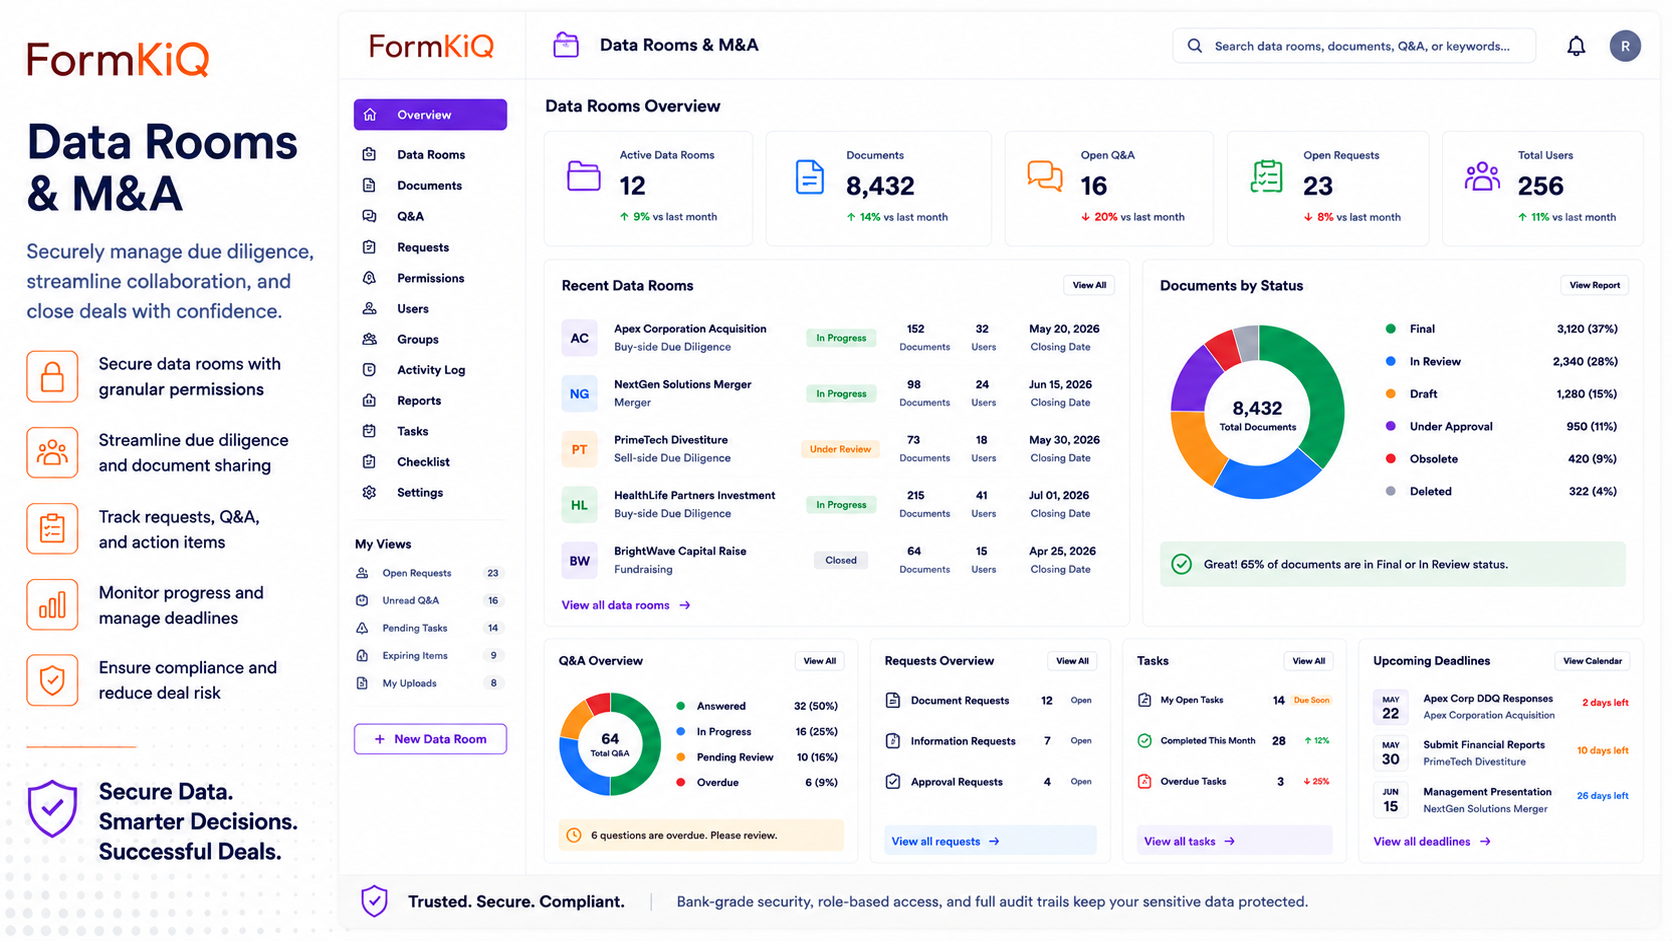Viewport: 1672px width, 941px height.
Task: Click the Open Q&A chat bubbles icon
Action: pyautogui.click(x=1045, y=176)
